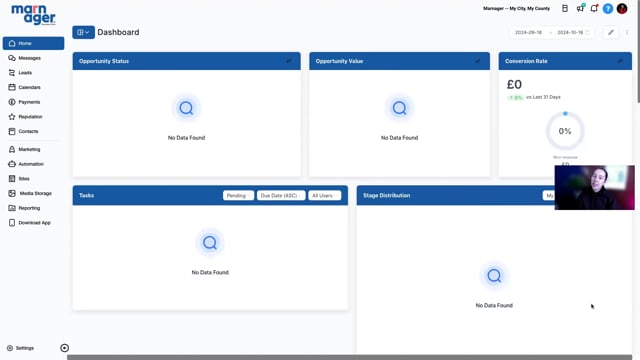
Task: Open the notifications bell icon
Action: 594,8
